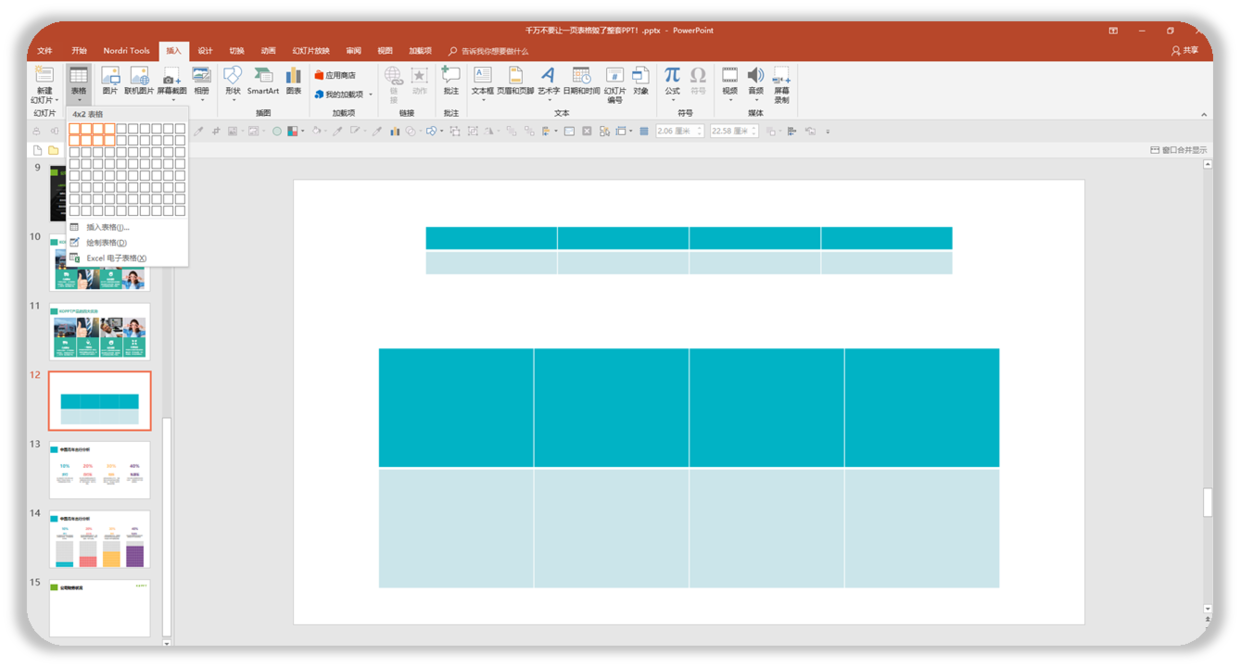This screenshot has width=1240, height=667.
Task: Select slide 12 thumbnail
Action: [x=99, y=401]
